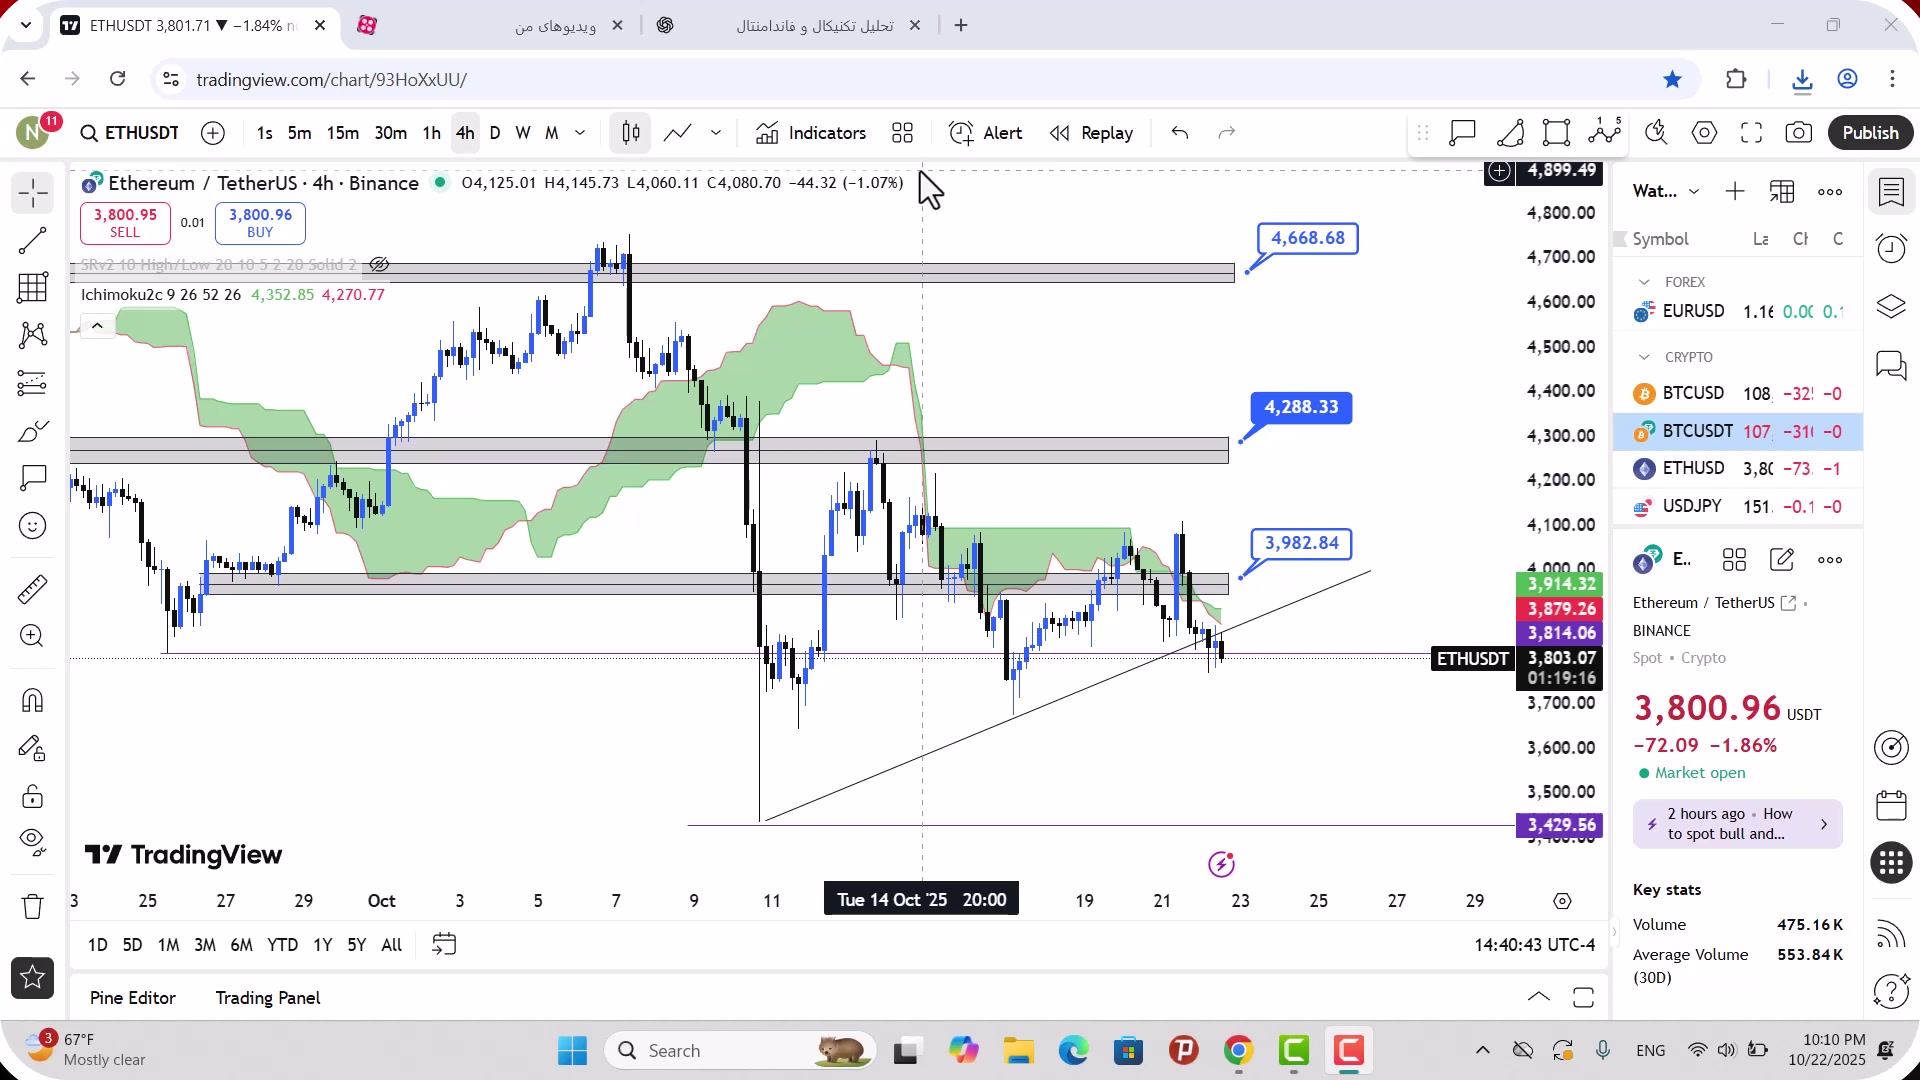This screenshot has height=1080, width=1920.
Task: Toggle magnet mode for drawings
Action: 33,700
